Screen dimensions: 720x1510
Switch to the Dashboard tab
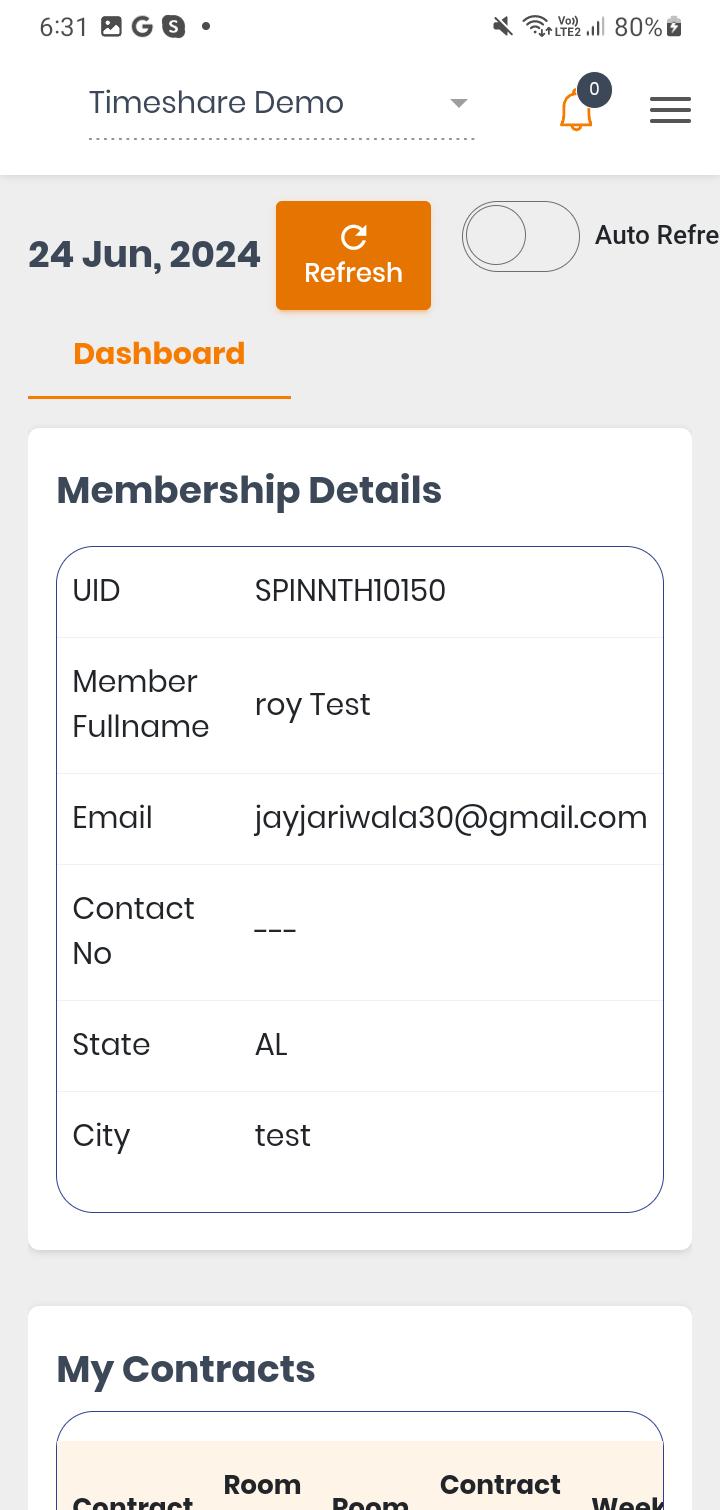tap(159, 354)
